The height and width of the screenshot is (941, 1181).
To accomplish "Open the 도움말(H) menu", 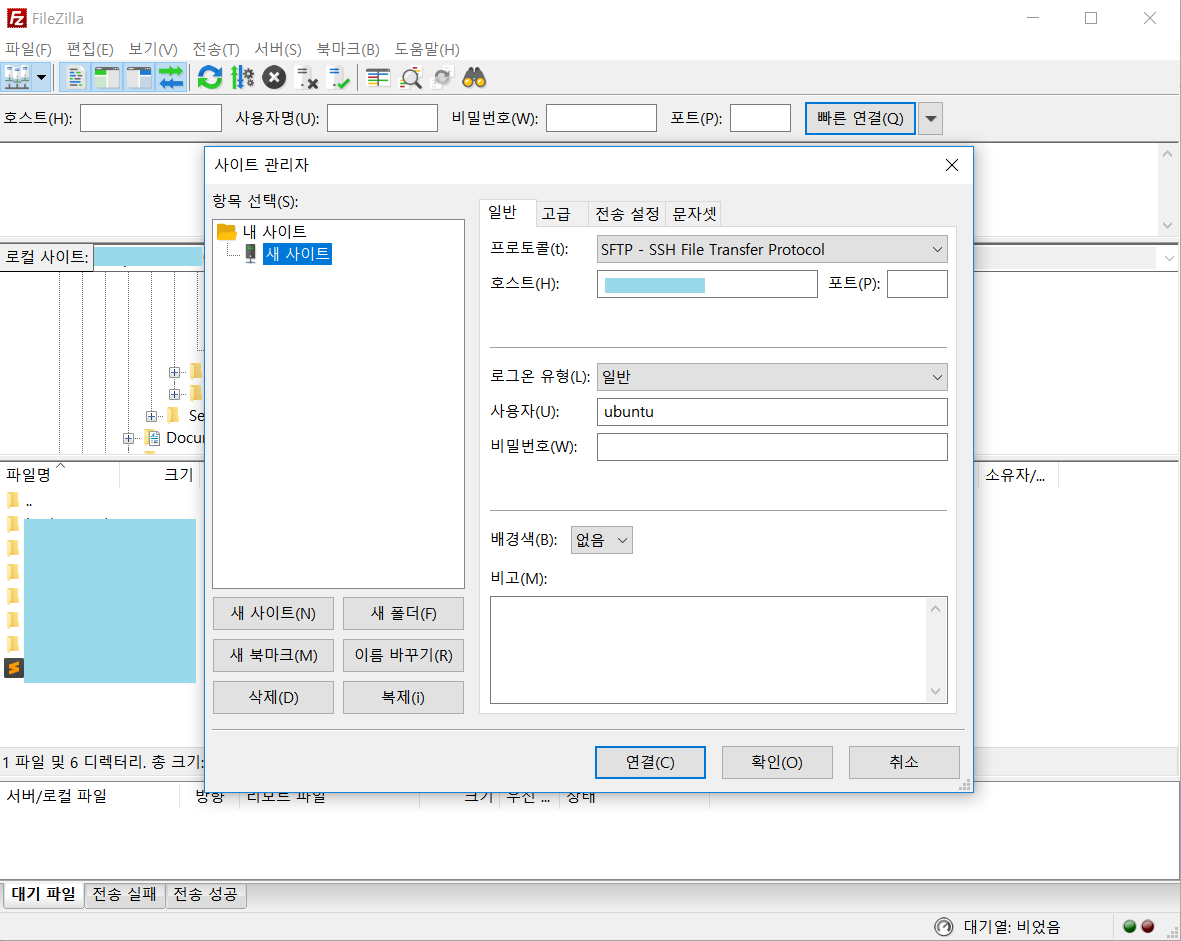I will pyautogui.click(x=426, y=49).
